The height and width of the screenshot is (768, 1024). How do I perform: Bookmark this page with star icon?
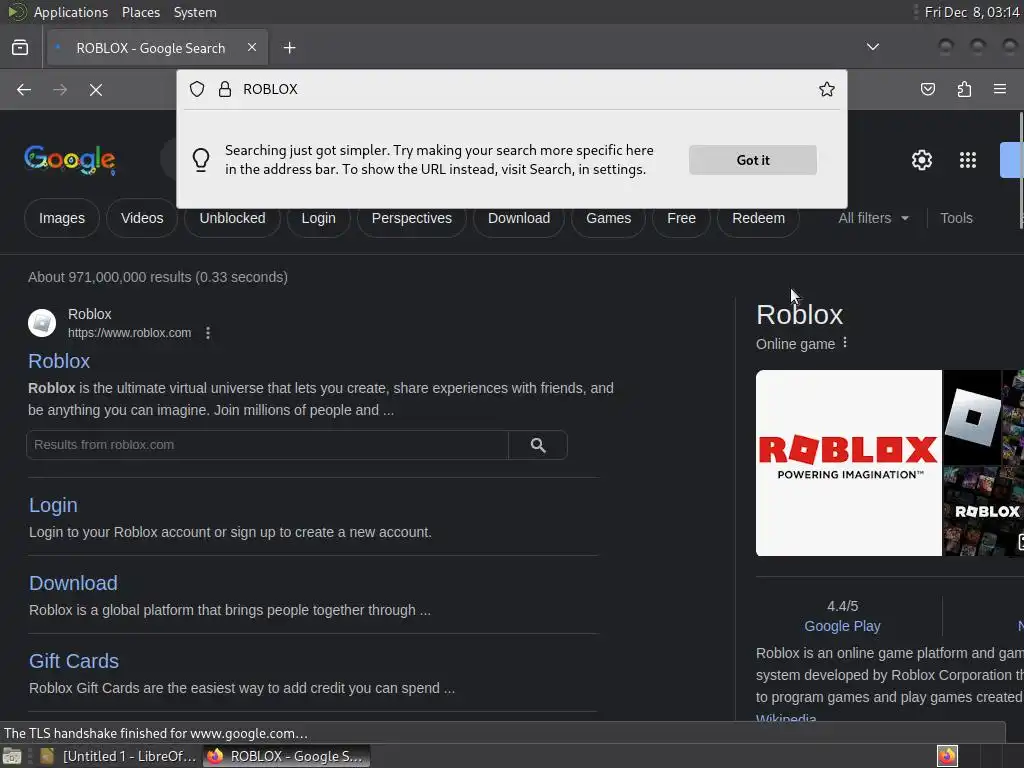(827, 89)
